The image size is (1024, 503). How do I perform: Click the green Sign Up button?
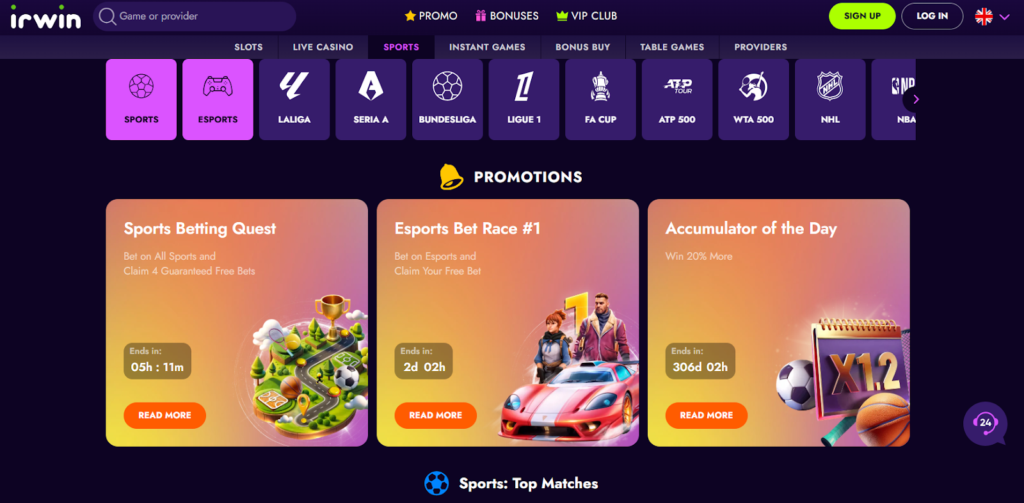(x=862, y=16)
